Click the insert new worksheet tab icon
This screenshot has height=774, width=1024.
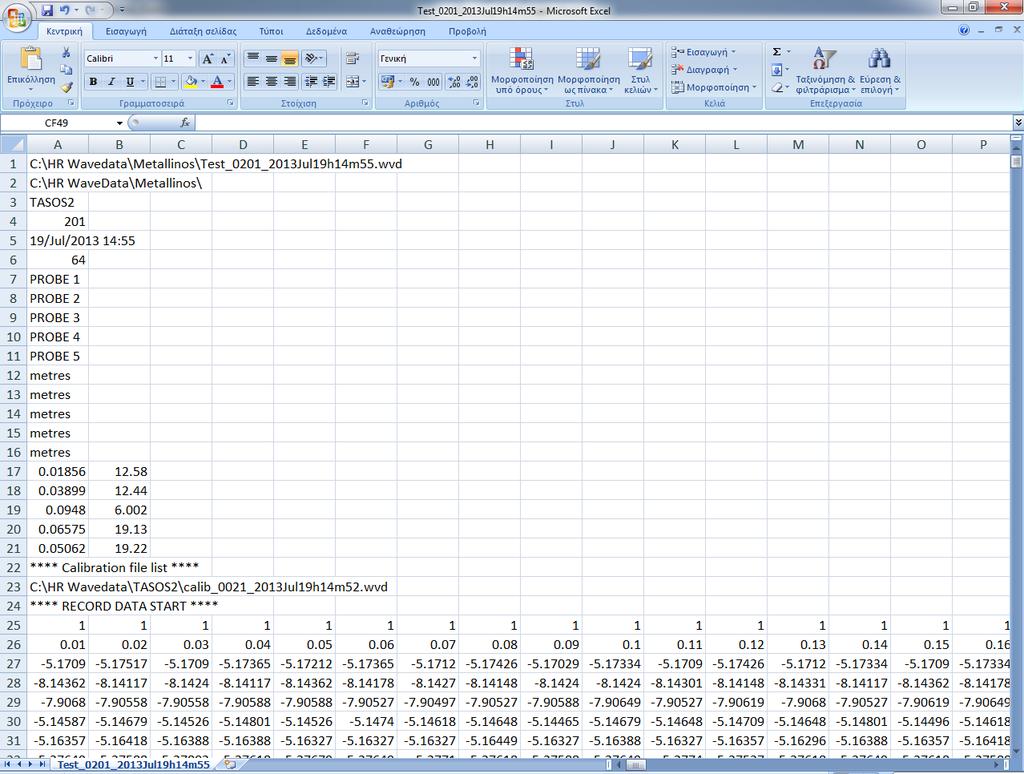(x=230, y=764)
